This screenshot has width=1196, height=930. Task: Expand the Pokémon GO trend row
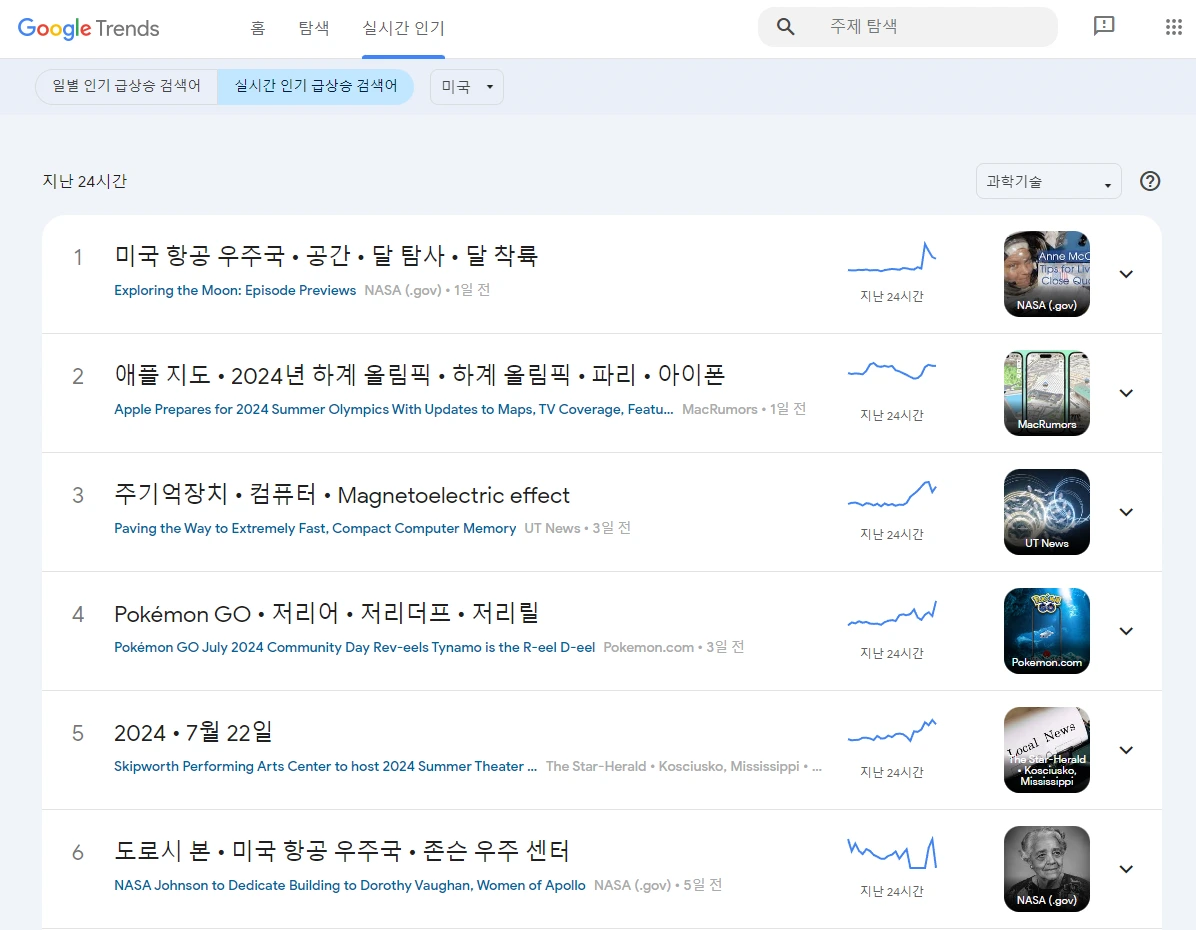click(1126, 631)
